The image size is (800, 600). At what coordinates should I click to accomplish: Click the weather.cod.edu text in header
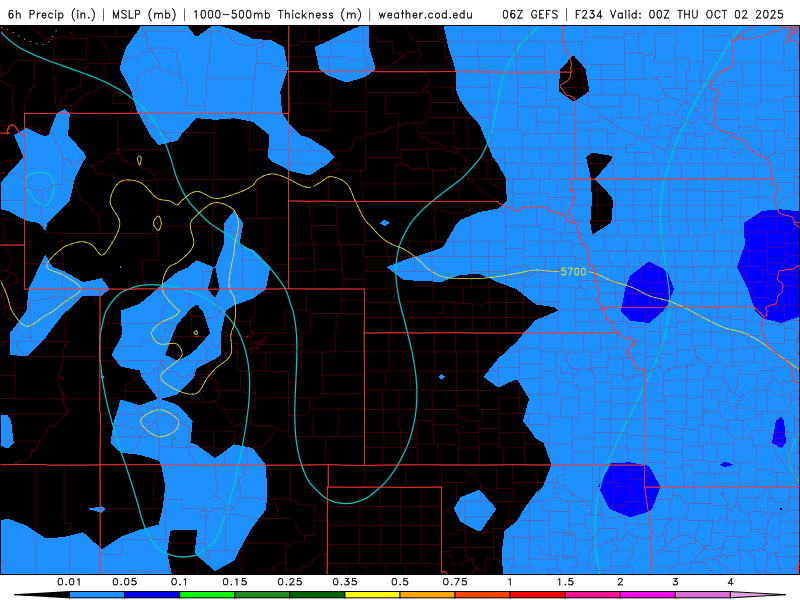[x=425, y=14]
